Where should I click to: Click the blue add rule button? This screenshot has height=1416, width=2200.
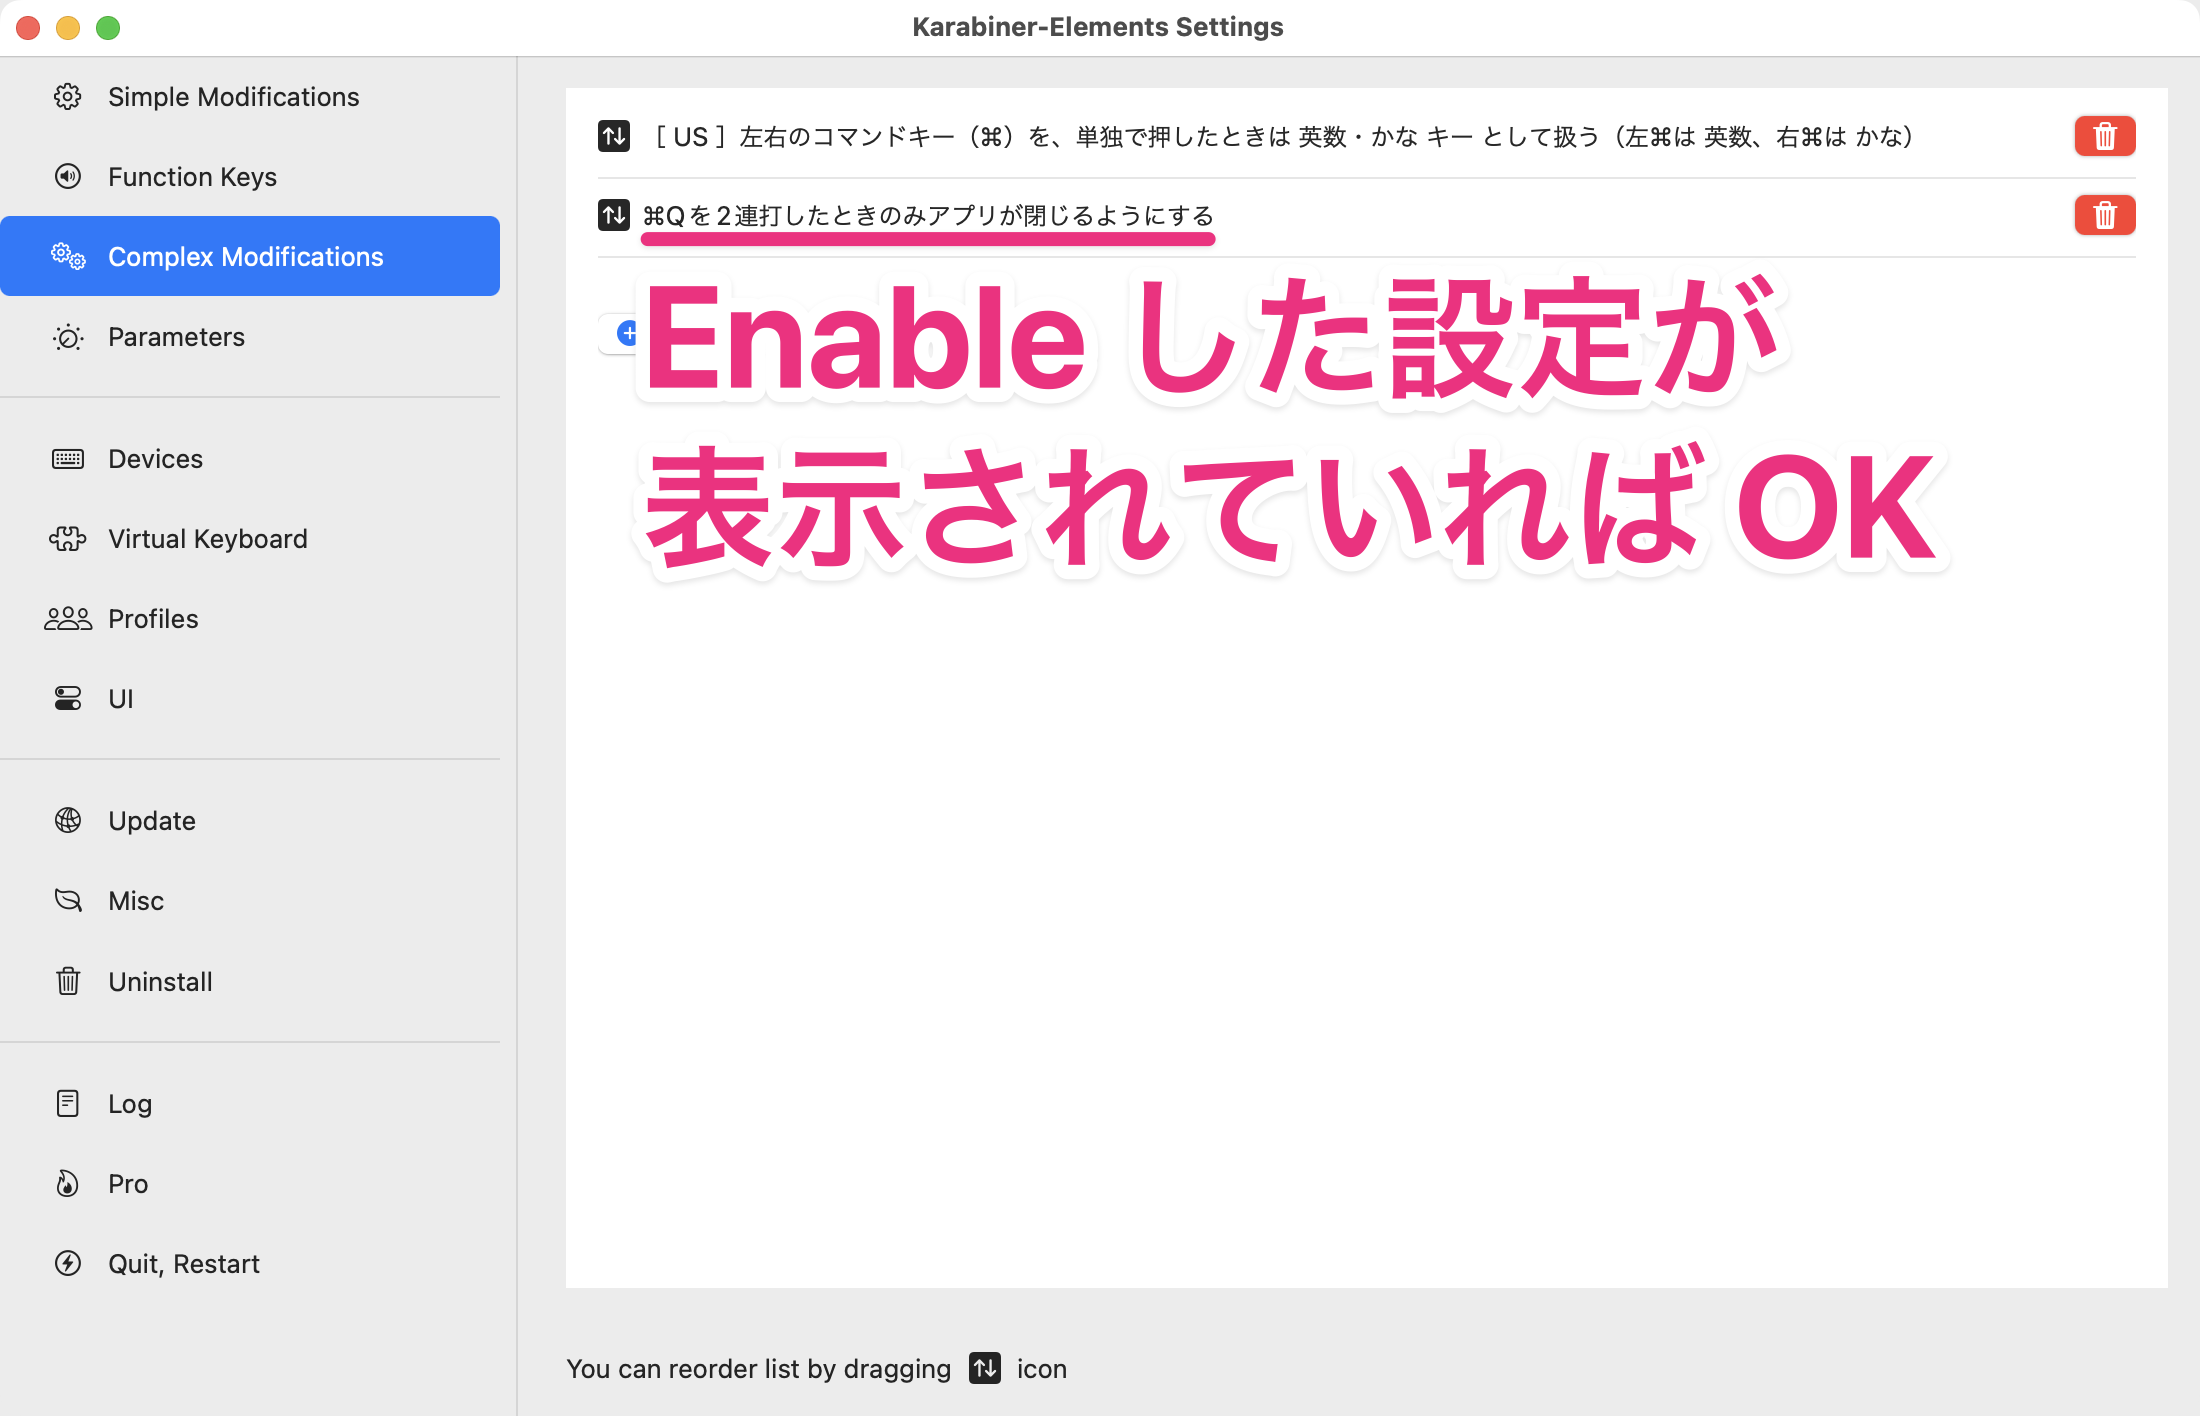pos(628,334)
